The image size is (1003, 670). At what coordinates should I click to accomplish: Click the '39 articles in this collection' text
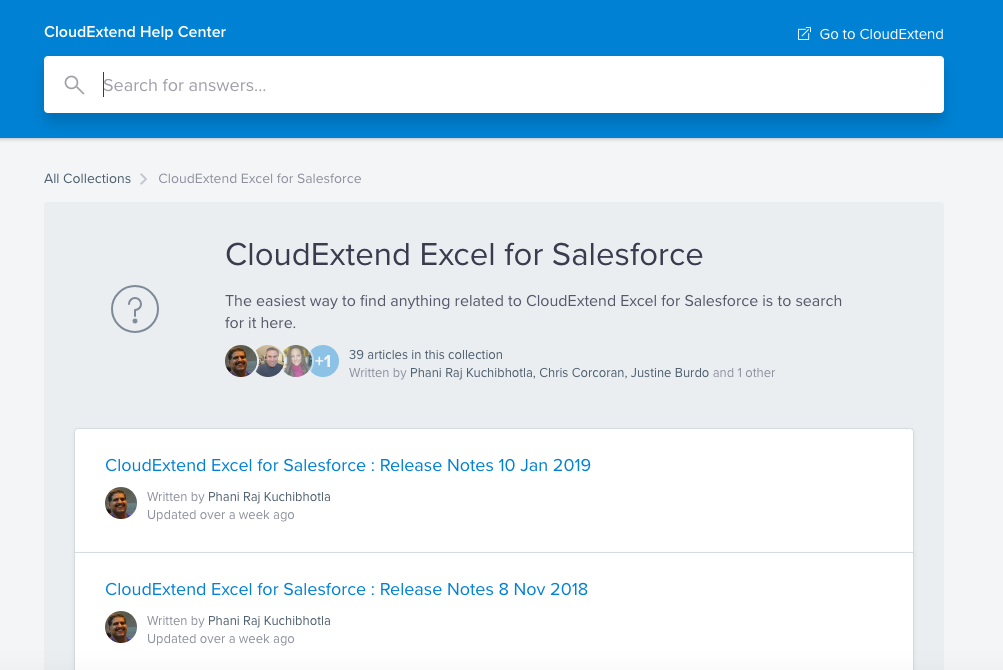pos(425,355)
